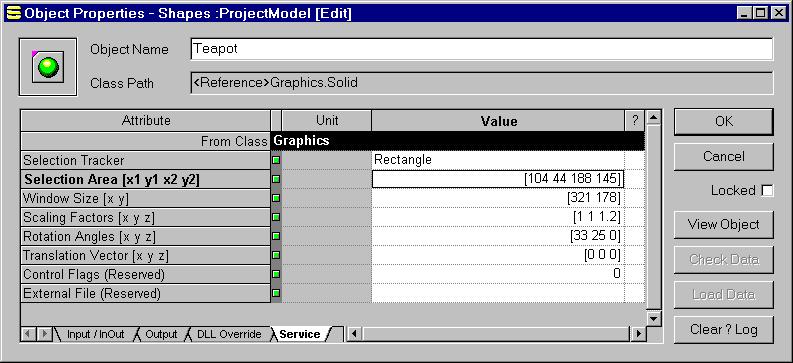Viewport: 793px width, 363px height.
Task: Select the External File (Reserved) label
Action: (146, 293)
